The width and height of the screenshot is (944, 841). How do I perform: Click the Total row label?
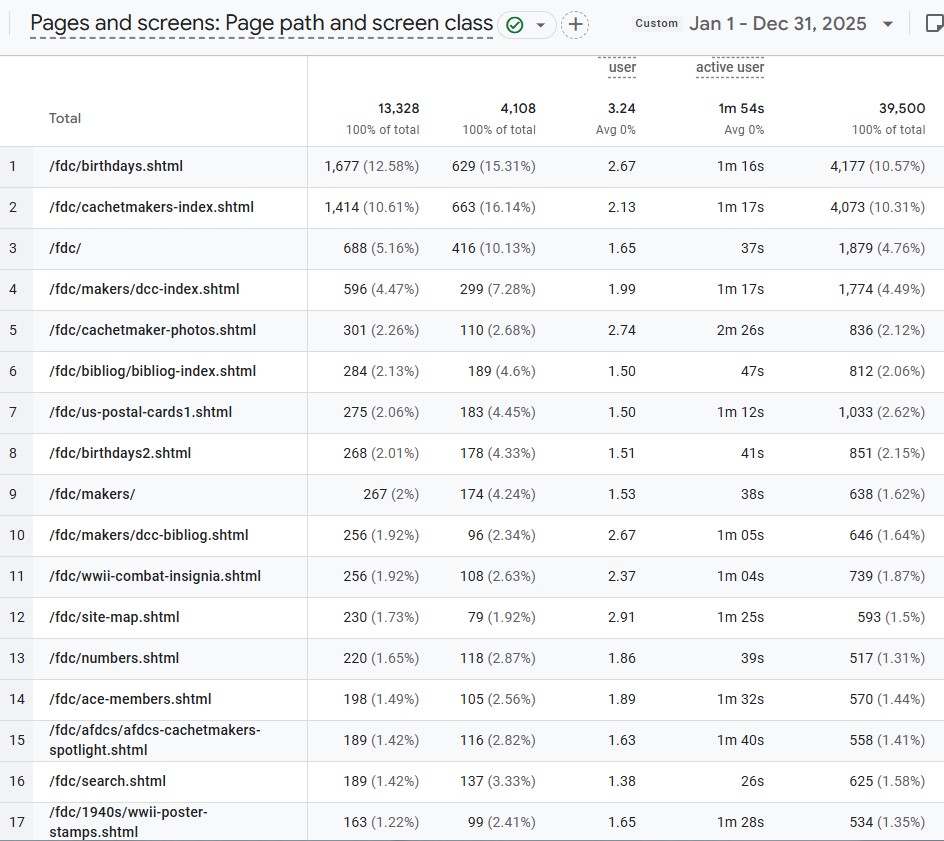(x=65, y=118)
